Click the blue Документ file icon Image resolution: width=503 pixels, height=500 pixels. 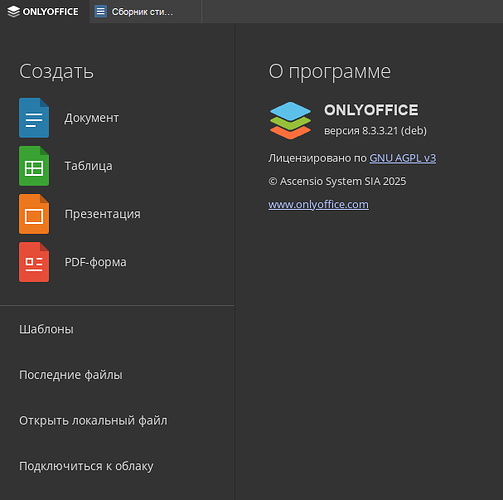point(34,118)
